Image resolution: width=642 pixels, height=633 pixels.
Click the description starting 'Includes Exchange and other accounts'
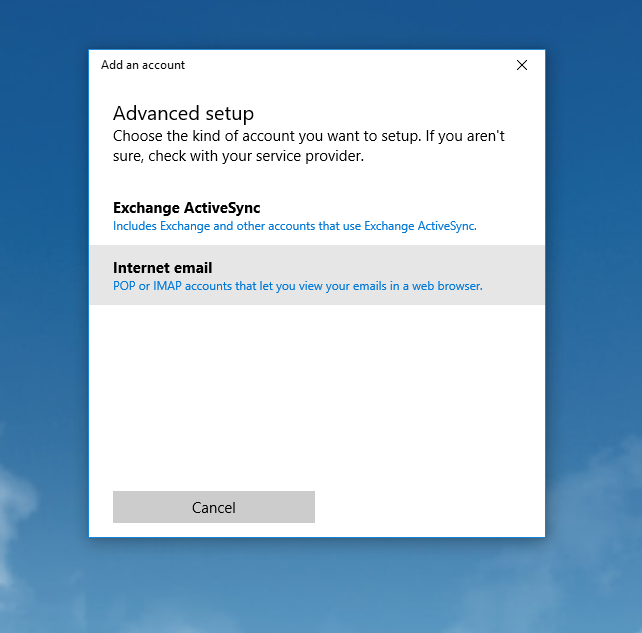(295, 226)
